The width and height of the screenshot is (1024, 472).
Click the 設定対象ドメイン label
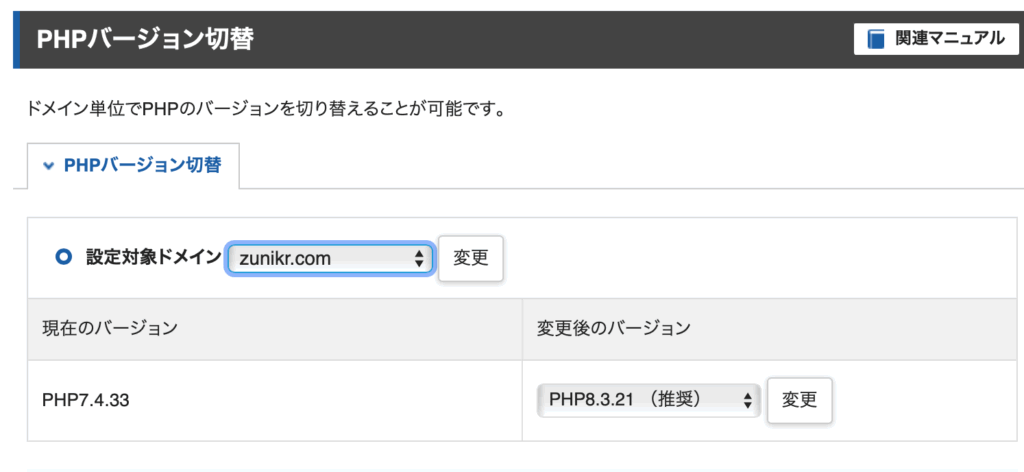pyautogui.click(x=154, y=257)
